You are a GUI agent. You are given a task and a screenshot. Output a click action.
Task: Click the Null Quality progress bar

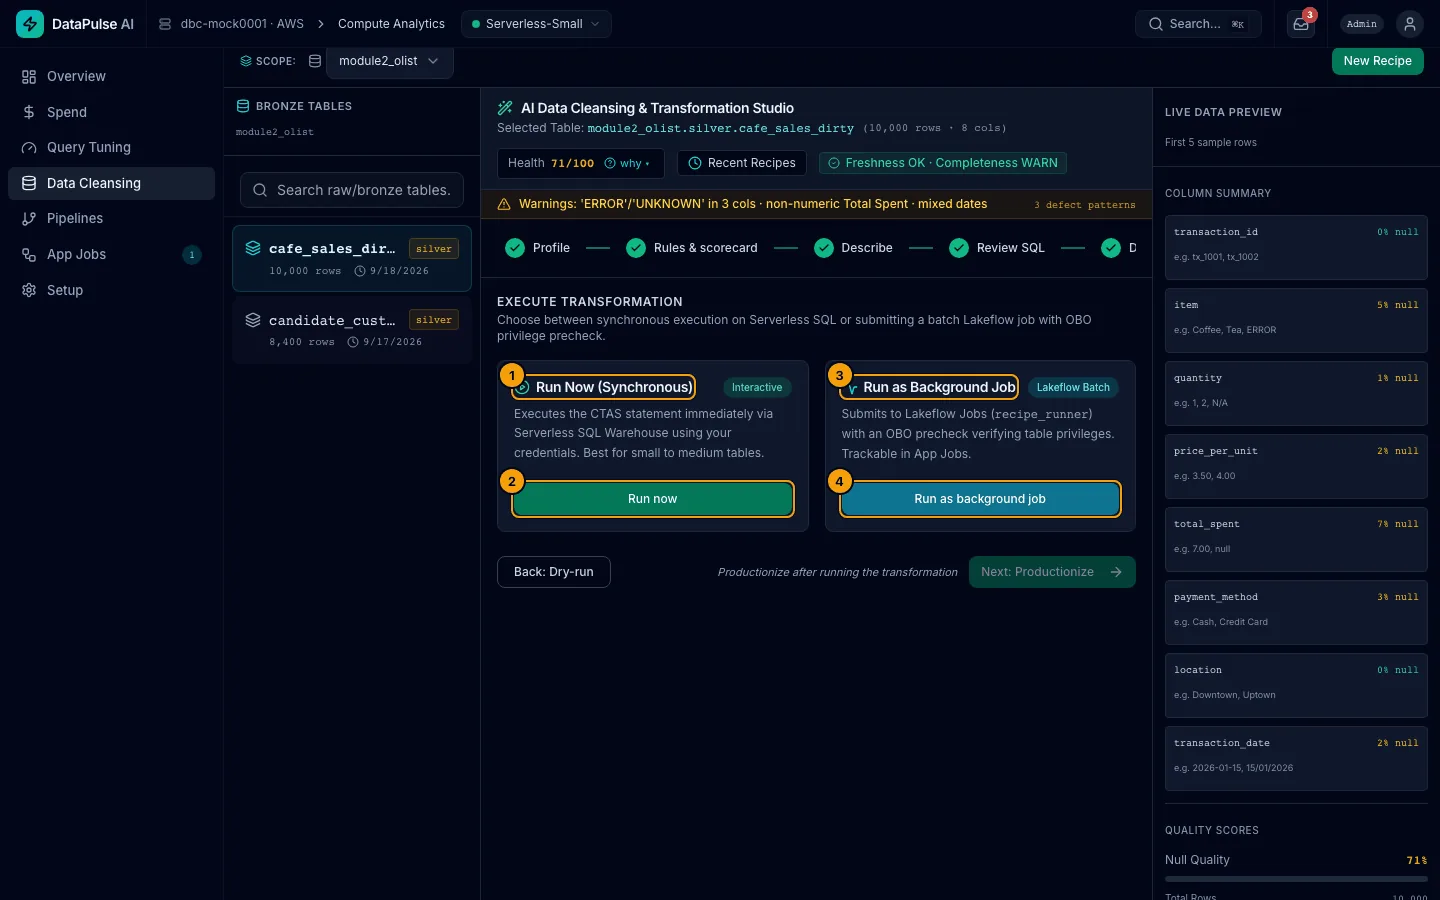[1296, 879]
